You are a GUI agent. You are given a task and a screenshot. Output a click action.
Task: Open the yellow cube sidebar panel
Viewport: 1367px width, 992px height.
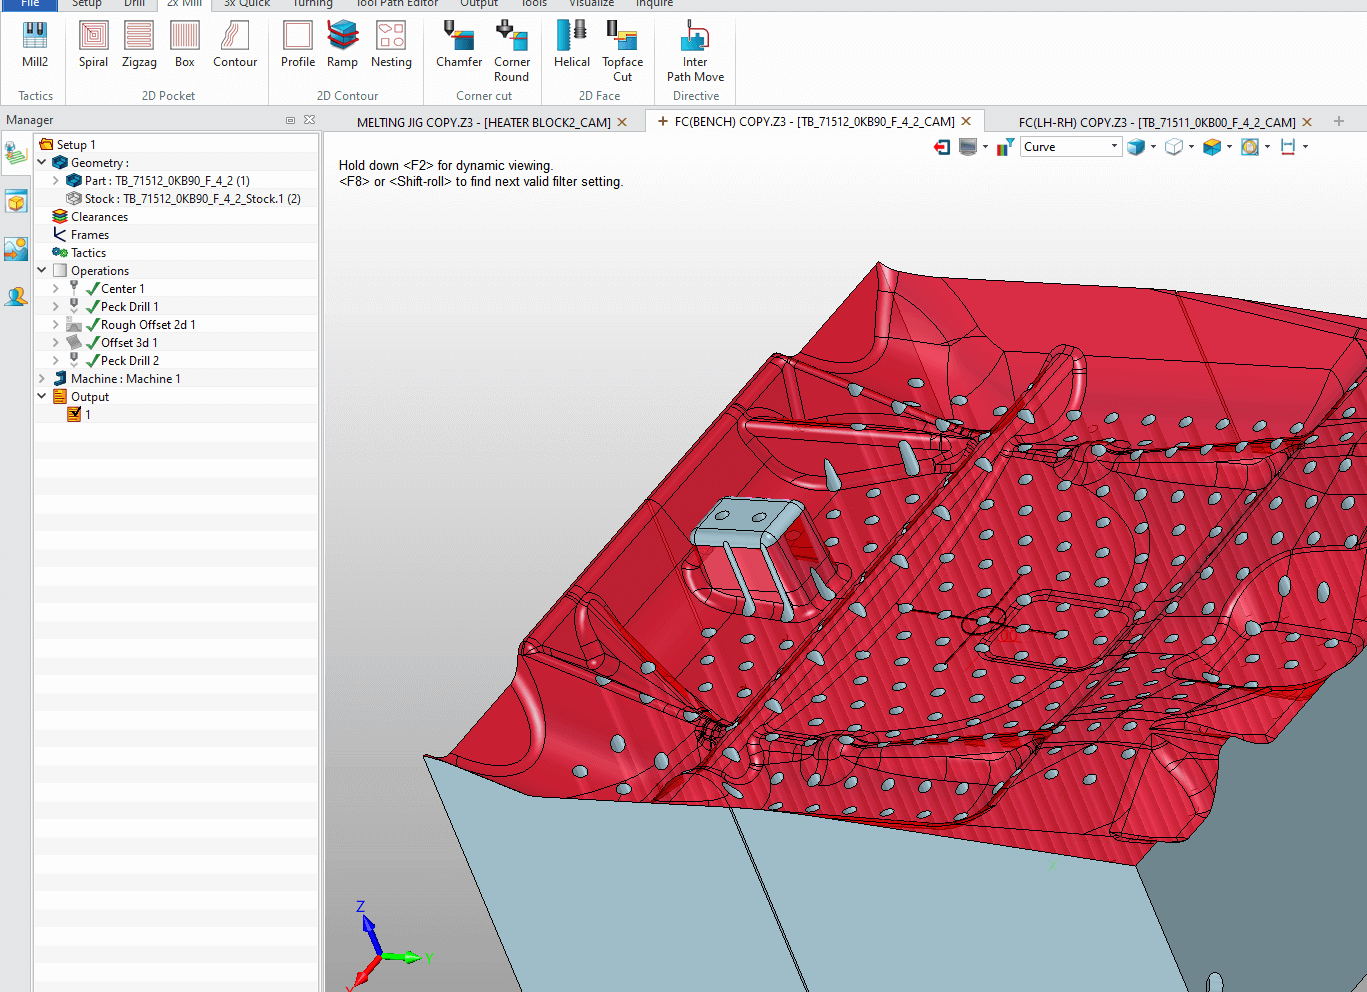[x=15, y=203]
